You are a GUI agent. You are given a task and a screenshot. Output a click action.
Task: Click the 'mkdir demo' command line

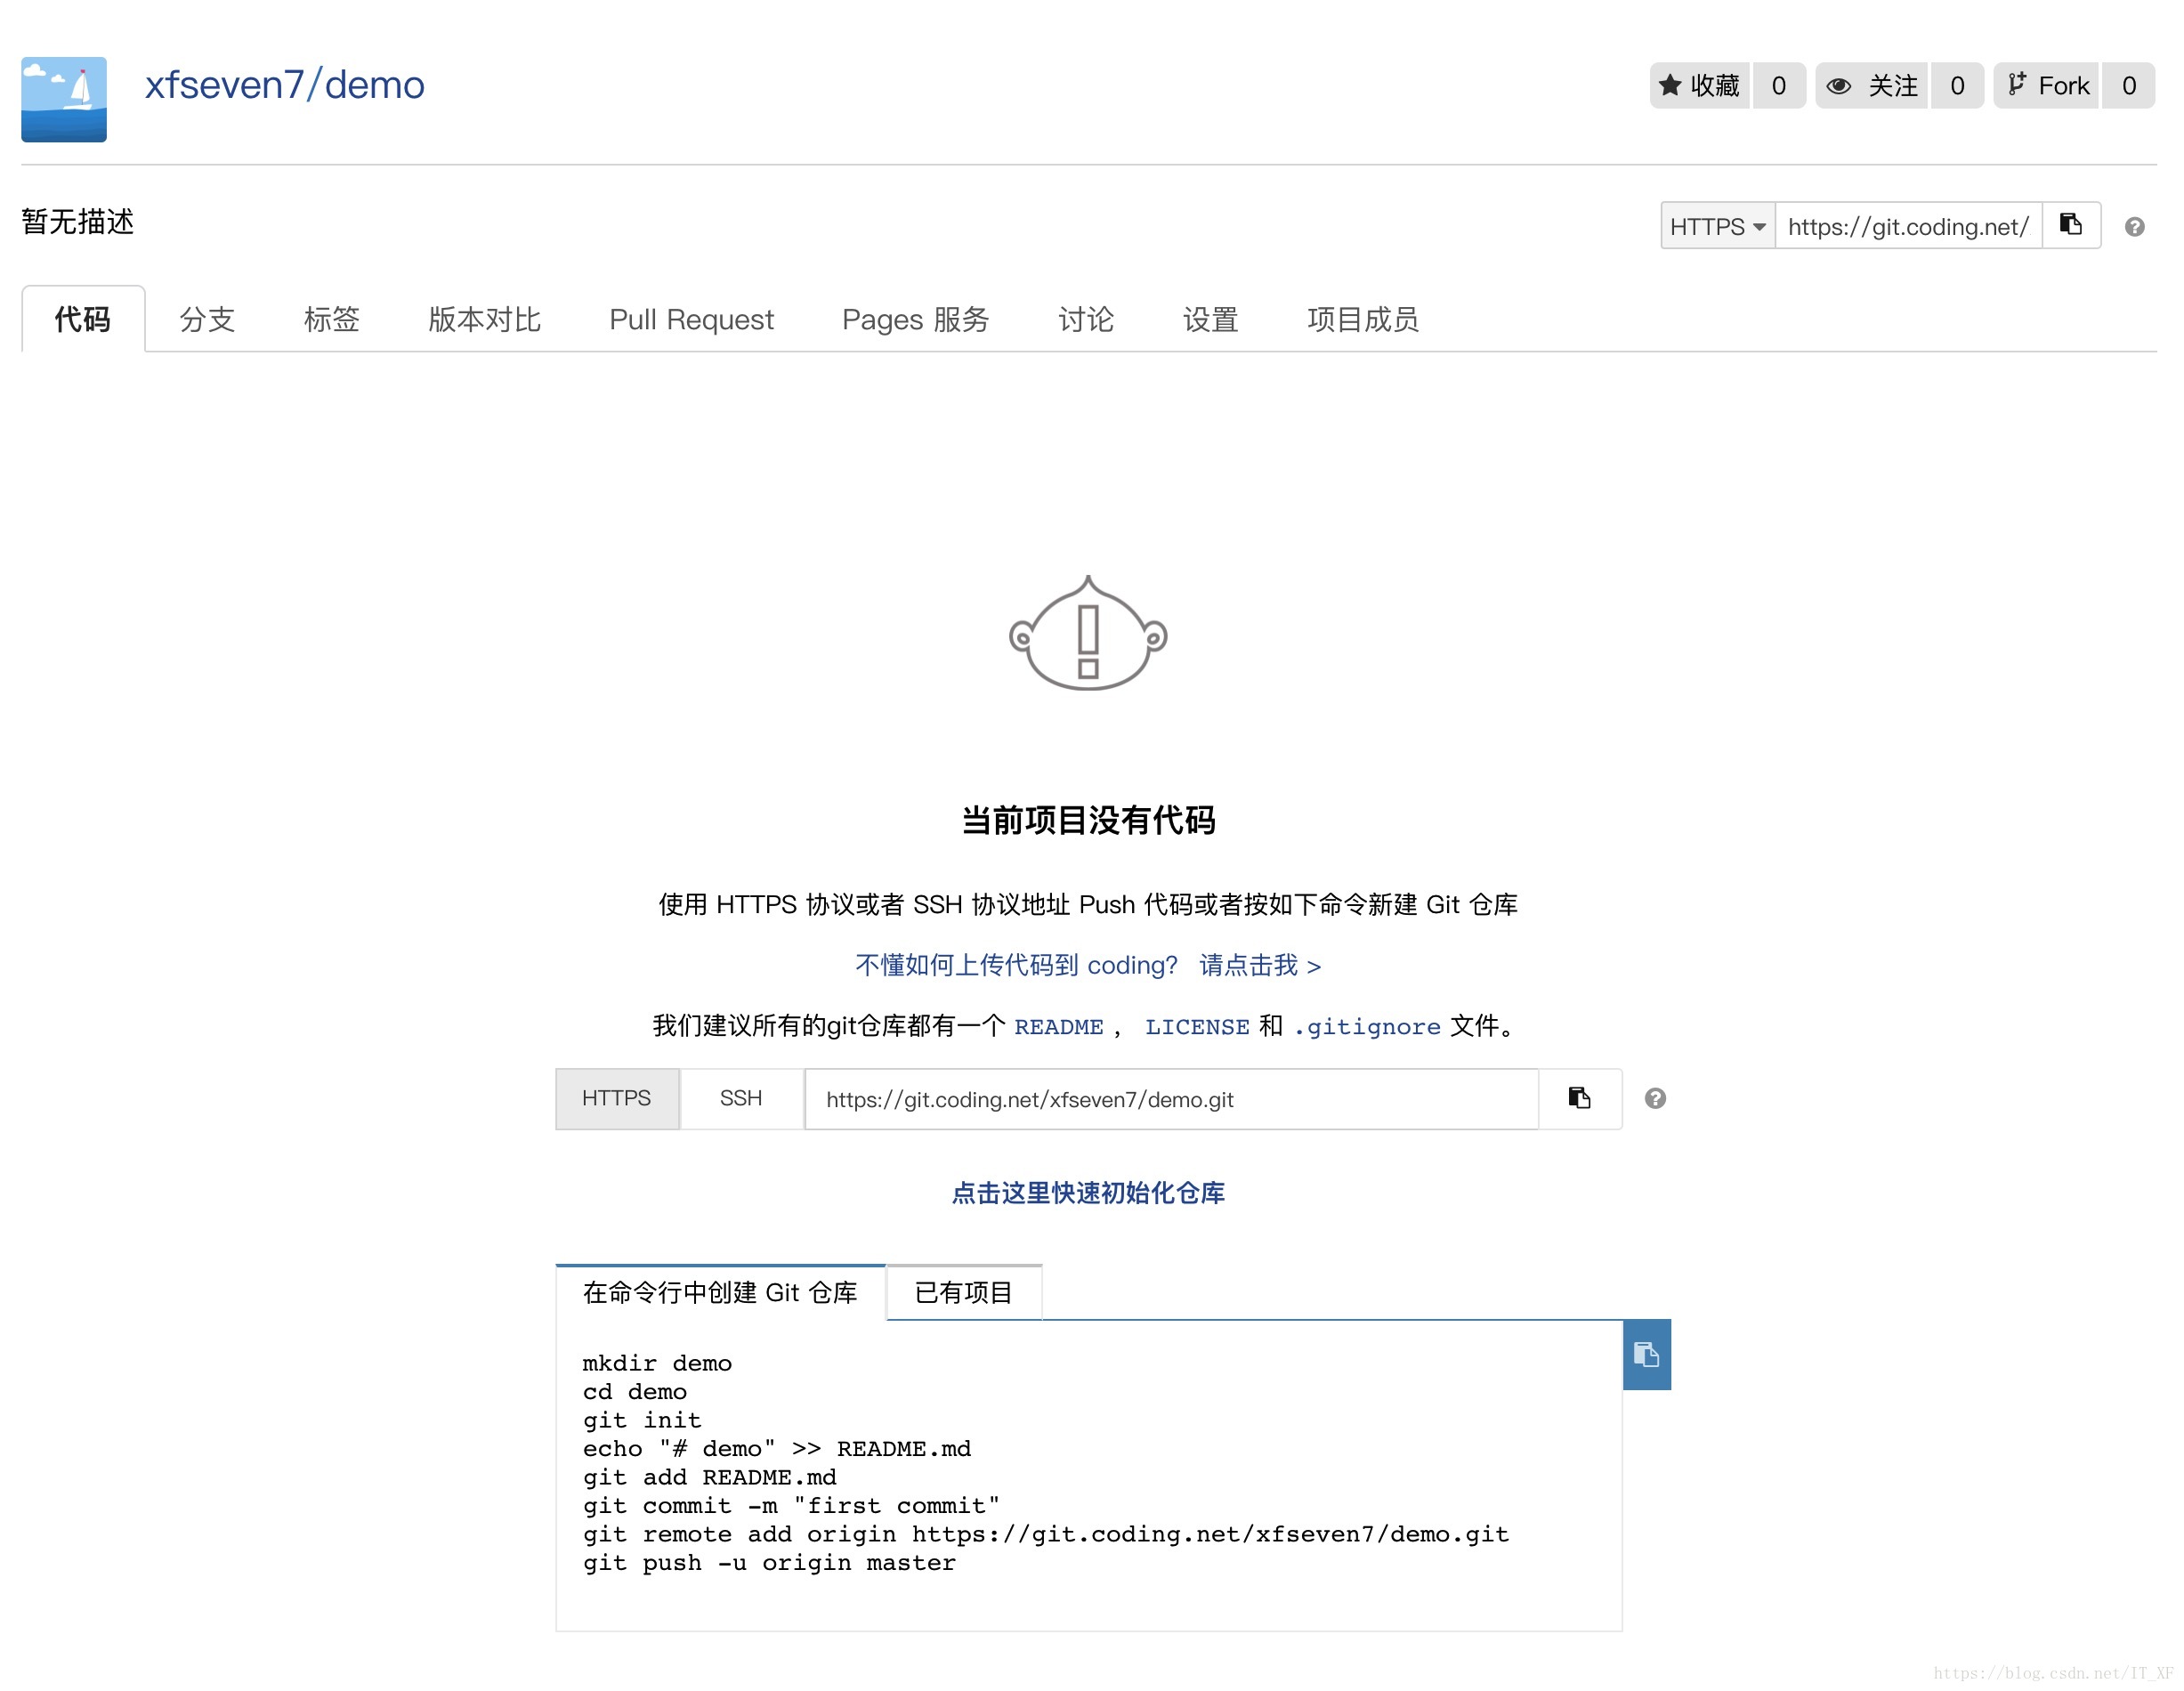(657, 1363)
